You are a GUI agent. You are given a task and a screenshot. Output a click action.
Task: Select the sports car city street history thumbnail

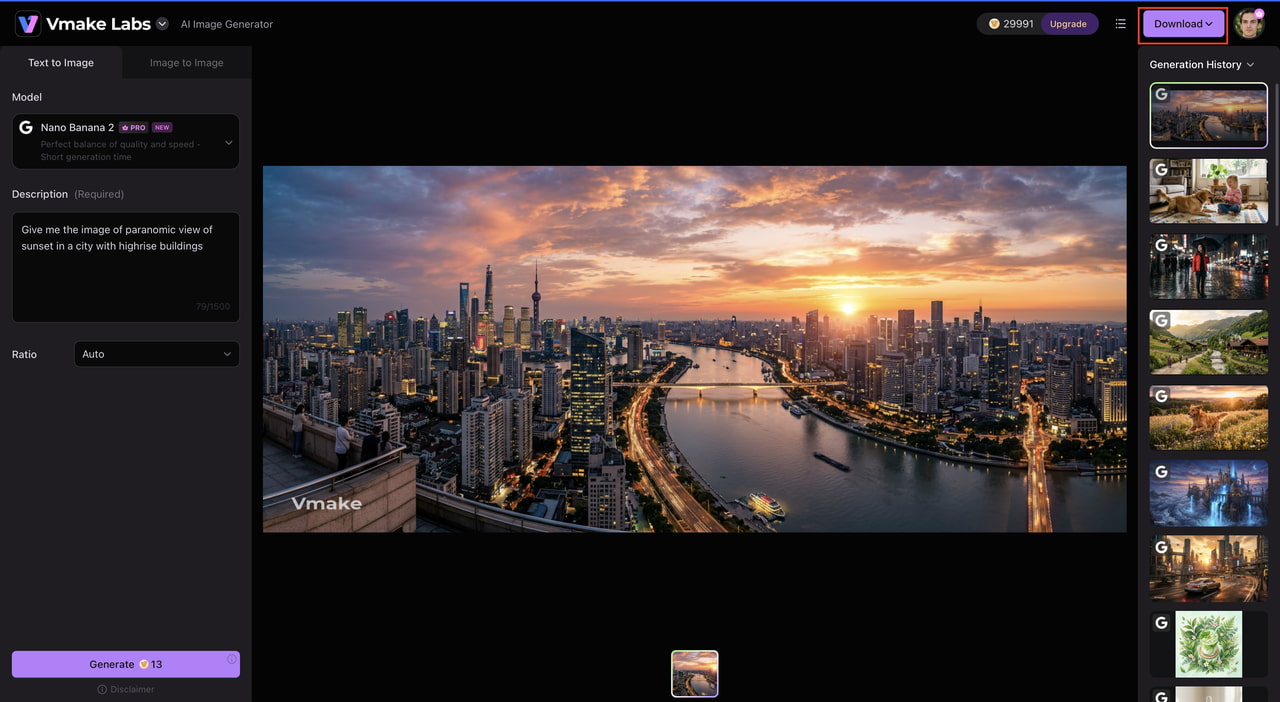point(1209,568)
